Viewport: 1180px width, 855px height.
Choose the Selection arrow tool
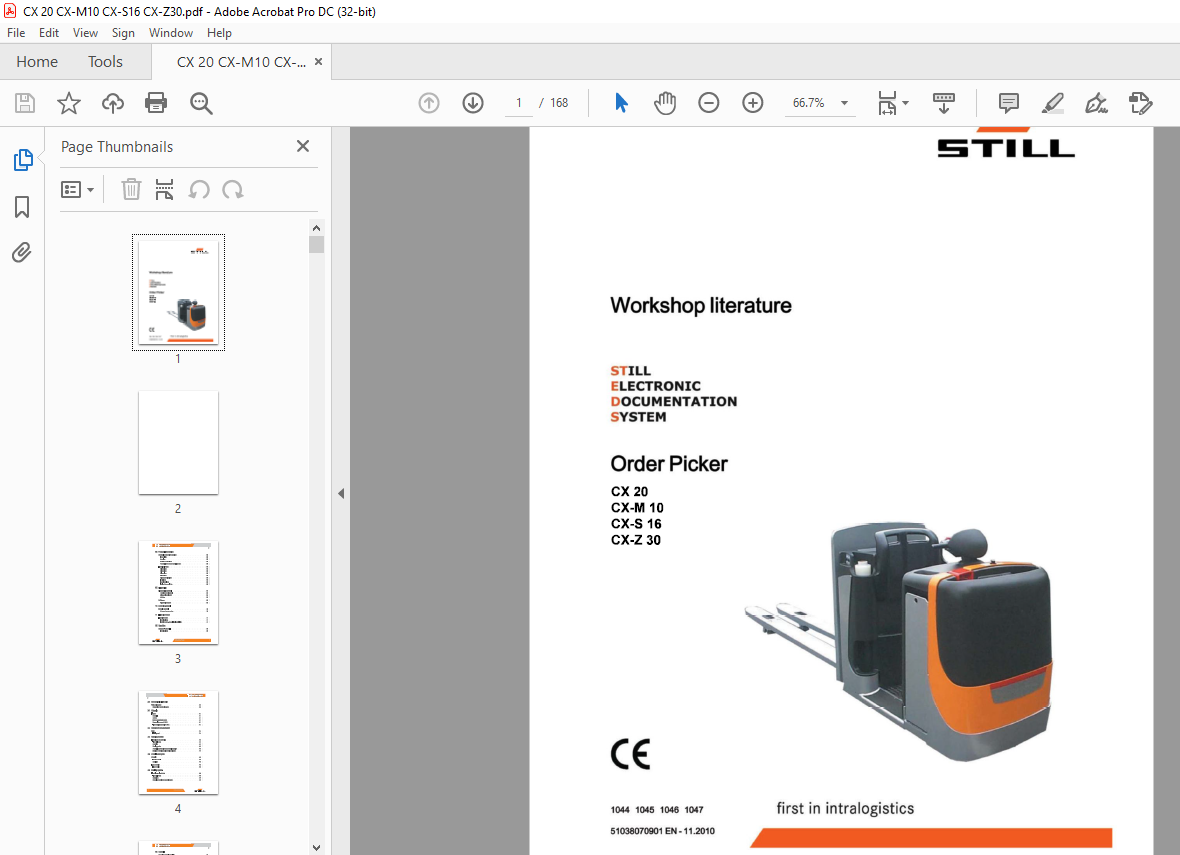click(x=621, y=103)
